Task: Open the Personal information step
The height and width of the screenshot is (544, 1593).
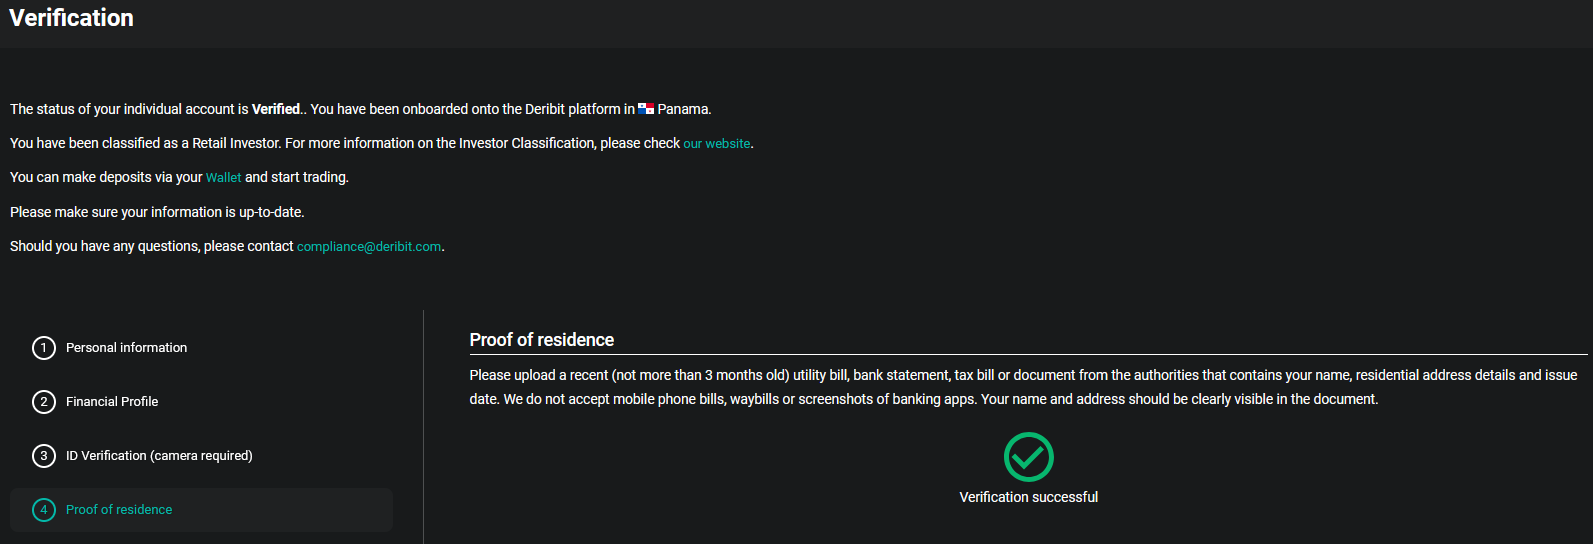Action: 126,348
